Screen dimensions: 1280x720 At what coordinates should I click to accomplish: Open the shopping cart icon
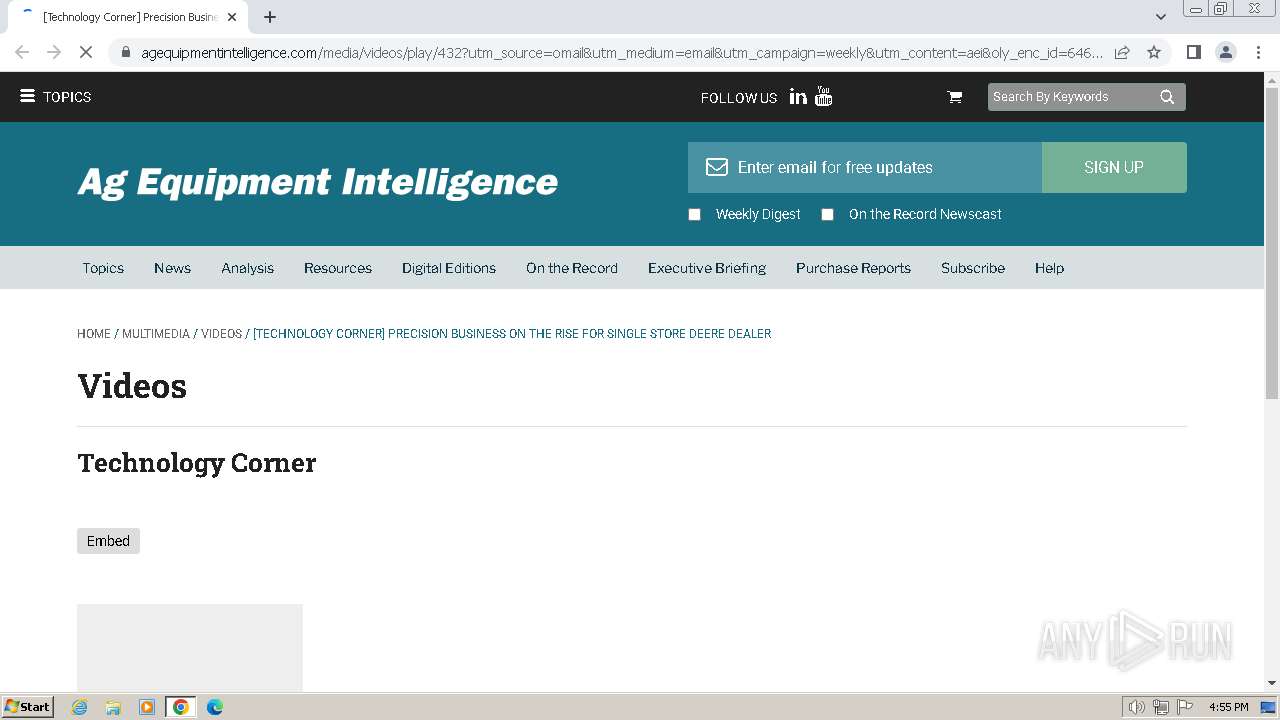point(955,97)
